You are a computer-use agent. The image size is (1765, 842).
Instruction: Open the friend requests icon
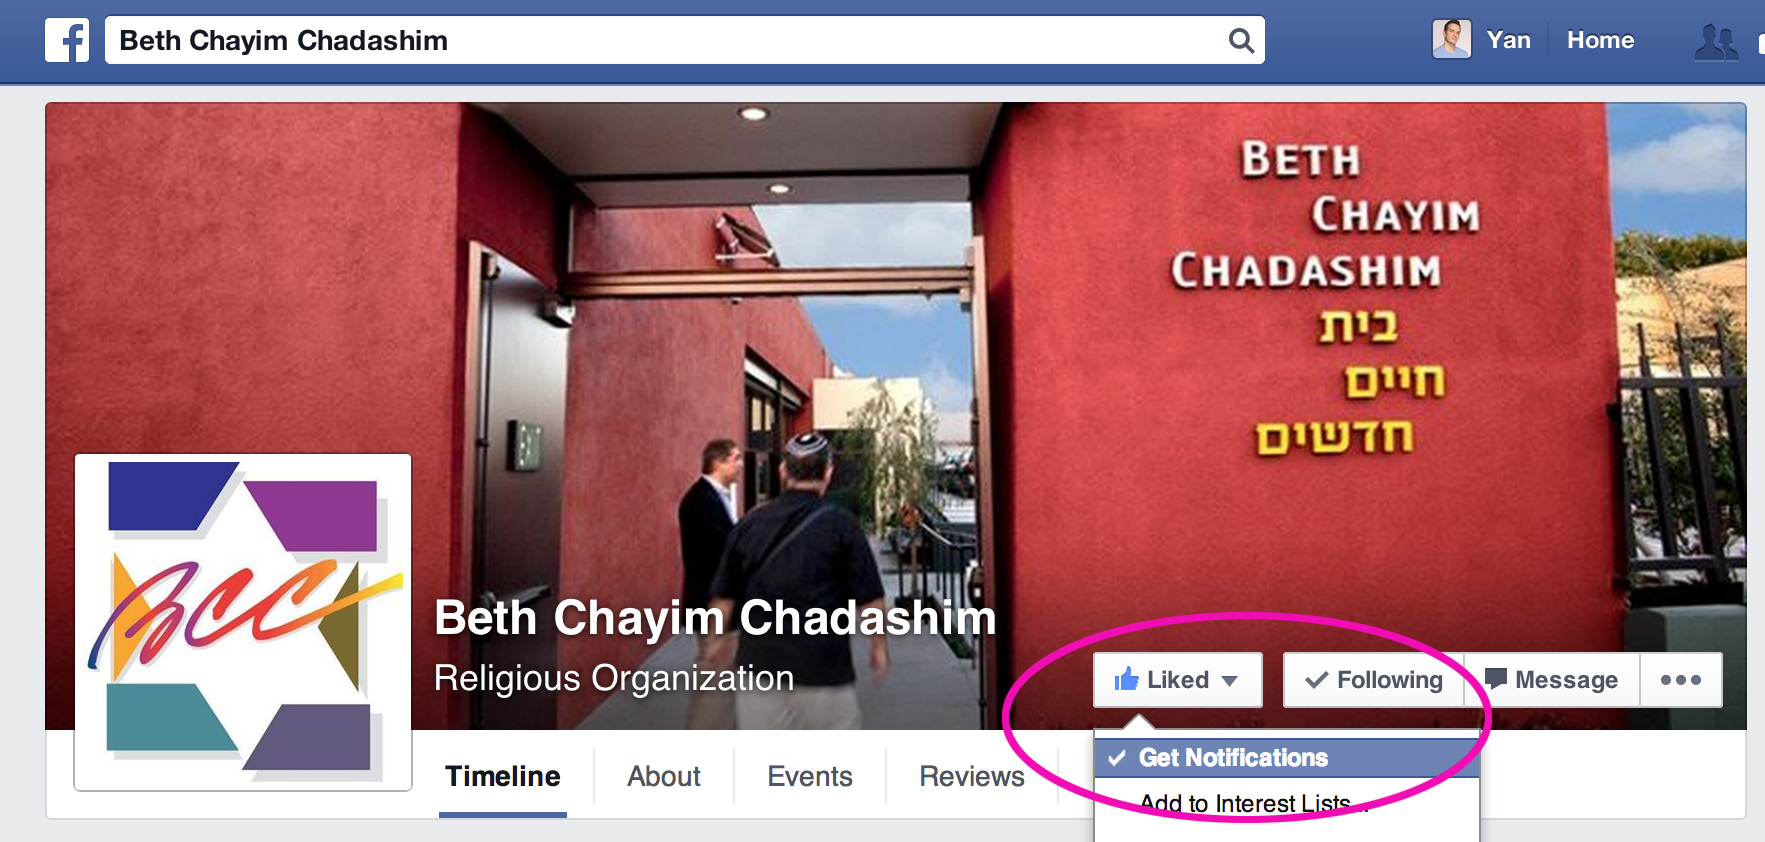[x=1716, y=41]
